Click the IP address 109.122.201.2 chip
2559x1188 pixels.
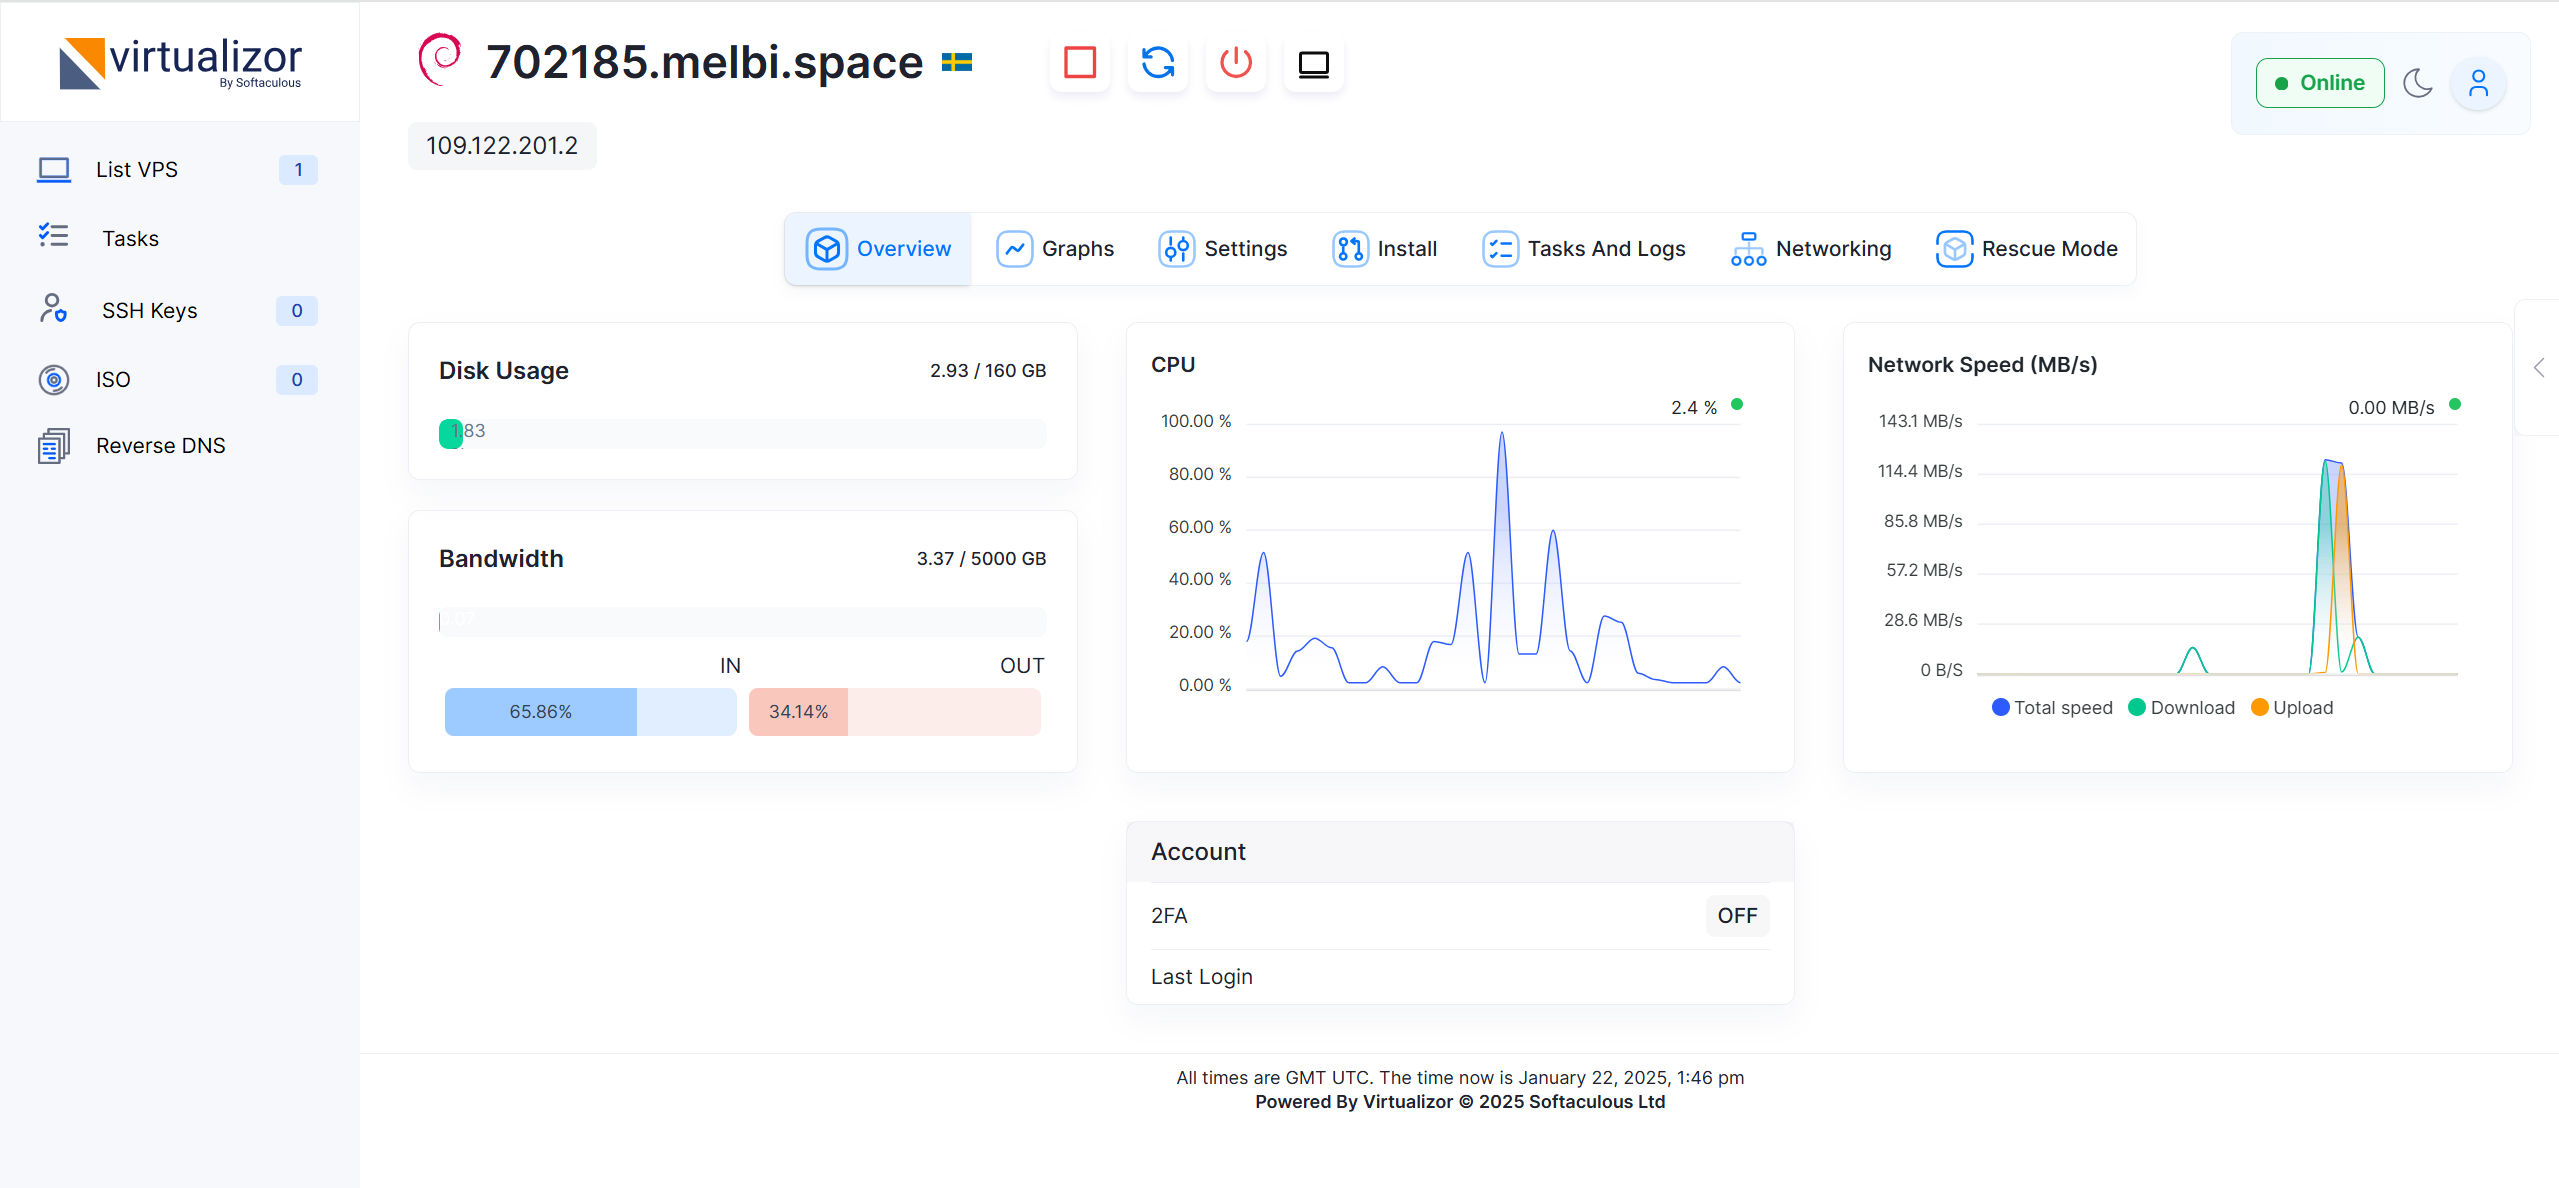pyautogui.click(x=502, y=146)
